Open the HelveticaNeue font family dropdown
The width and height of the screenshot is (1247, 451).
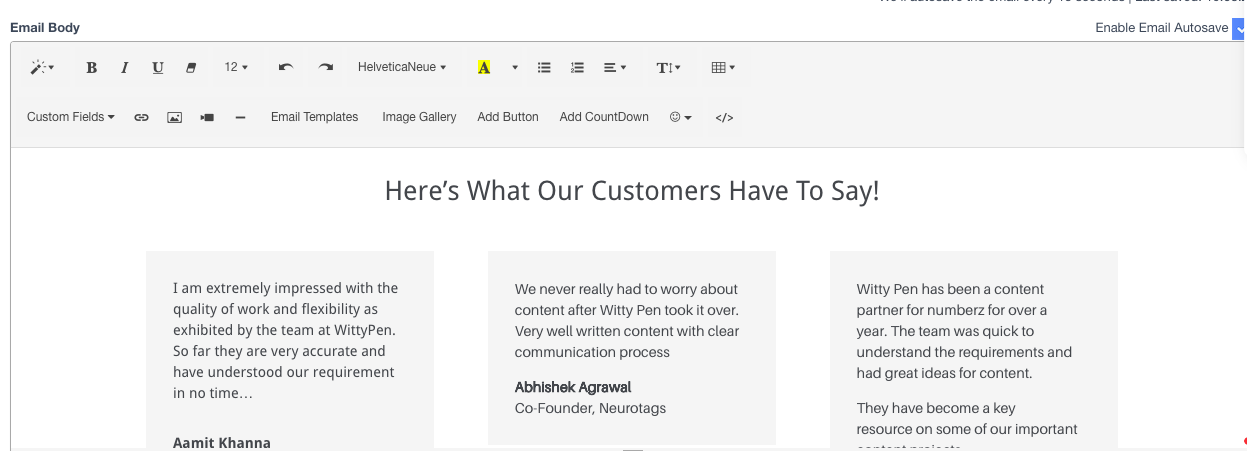402,67
